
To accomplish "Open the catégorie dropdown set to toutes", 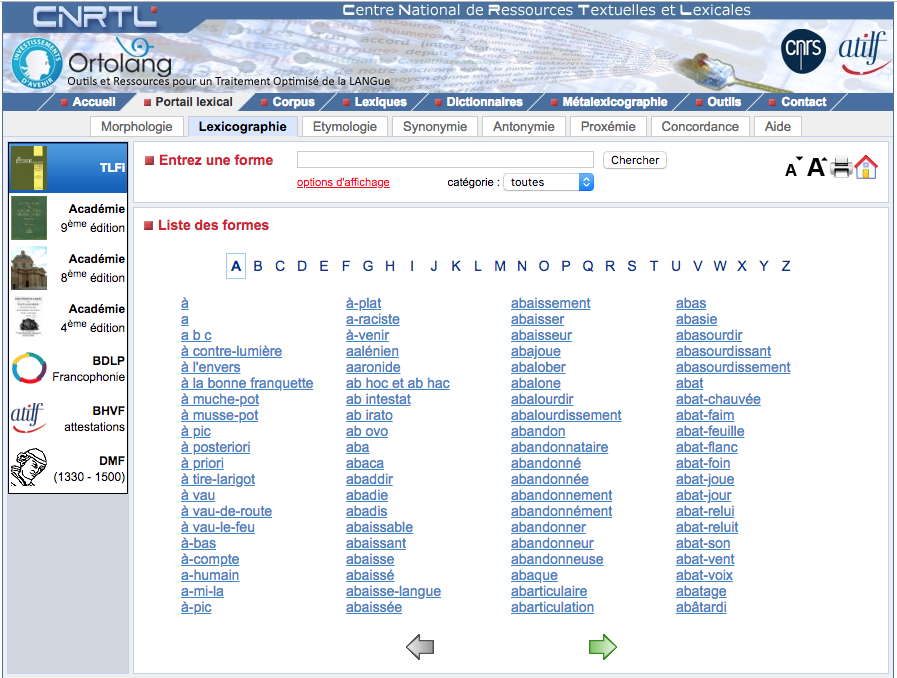I will 549,182.
